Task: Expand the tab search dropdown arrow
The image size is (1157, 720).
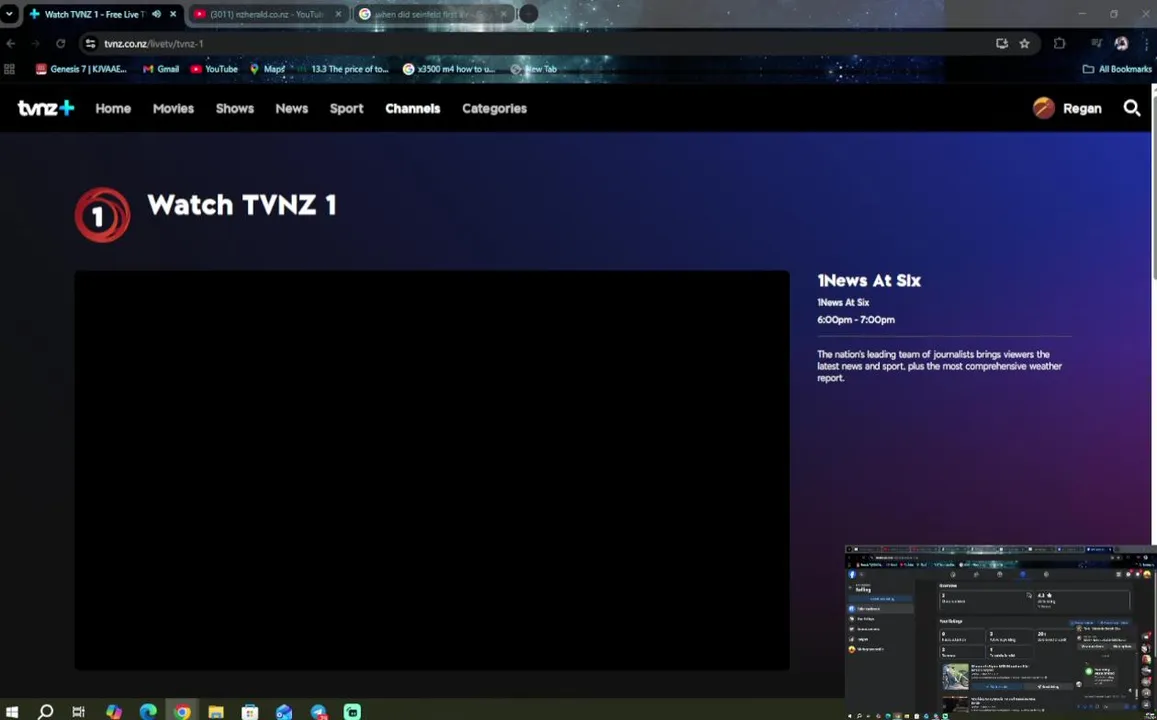Action: [10, 14]
